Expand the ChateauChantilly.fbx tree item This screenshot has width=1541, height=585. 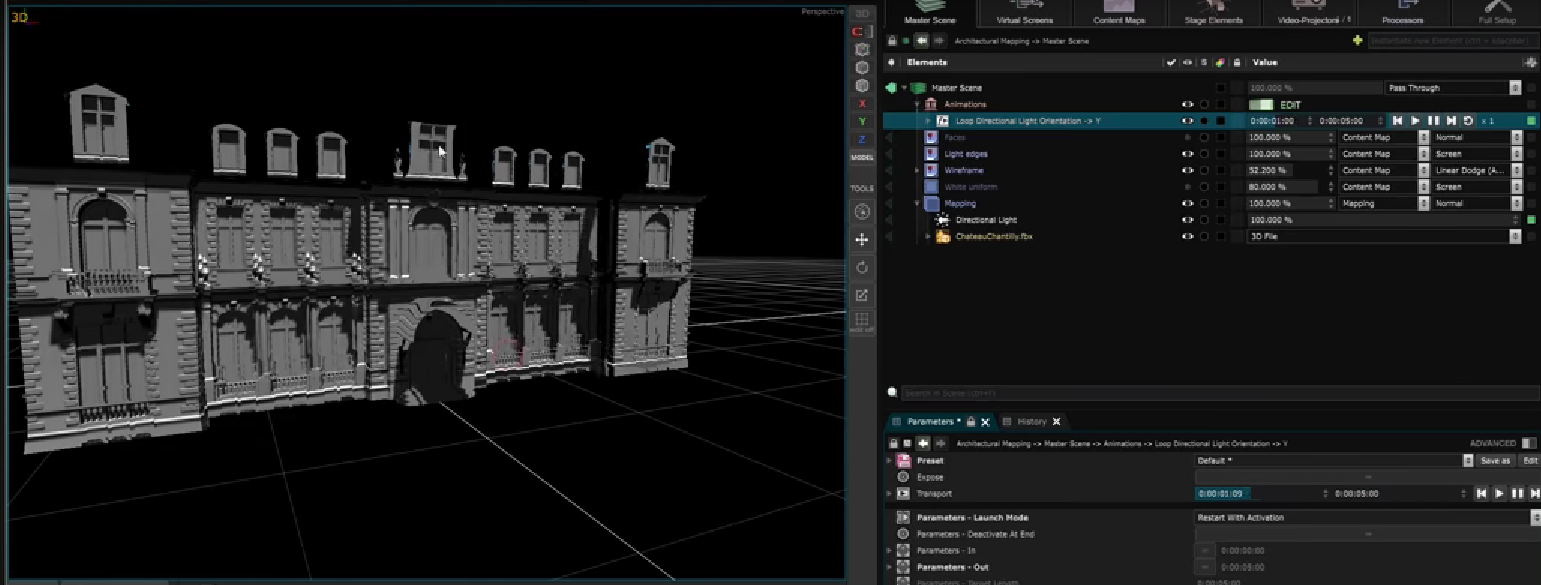[x=926, y=236]
